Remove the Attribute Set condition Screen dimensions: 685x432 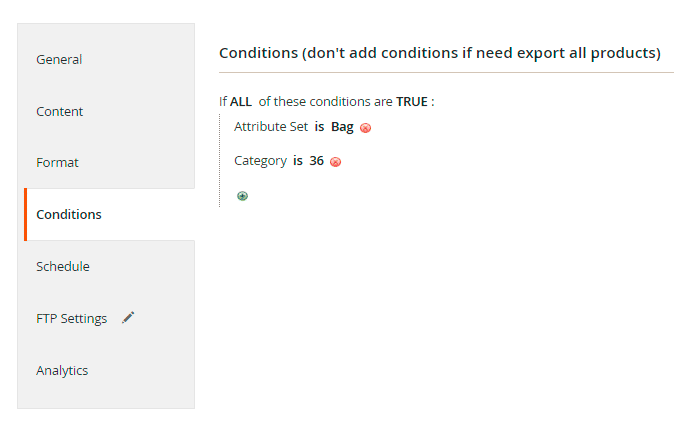point(366,128)
